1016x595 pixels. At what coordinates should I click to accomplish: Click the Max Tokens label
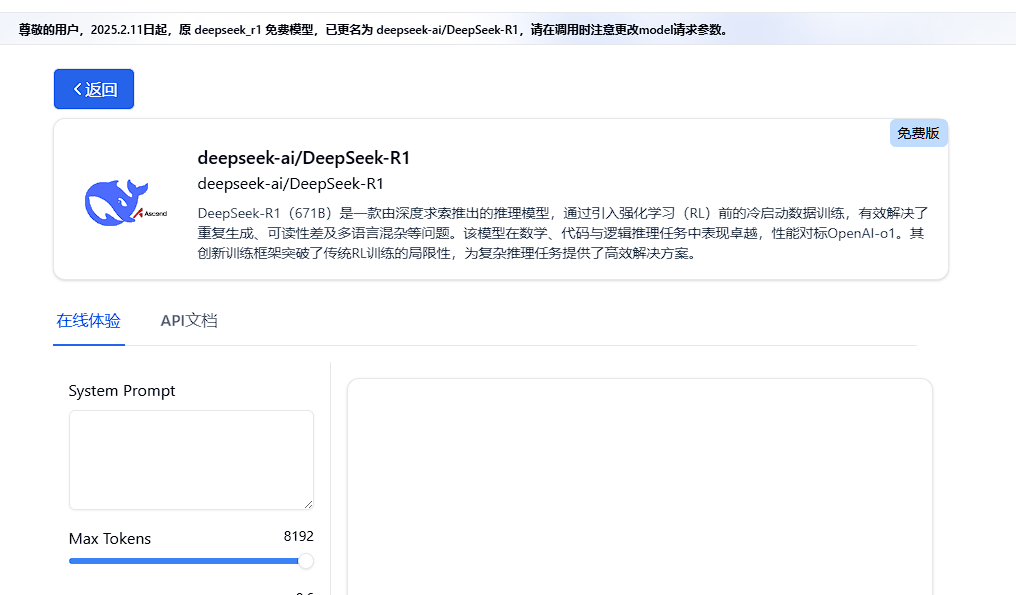[110, 539]
